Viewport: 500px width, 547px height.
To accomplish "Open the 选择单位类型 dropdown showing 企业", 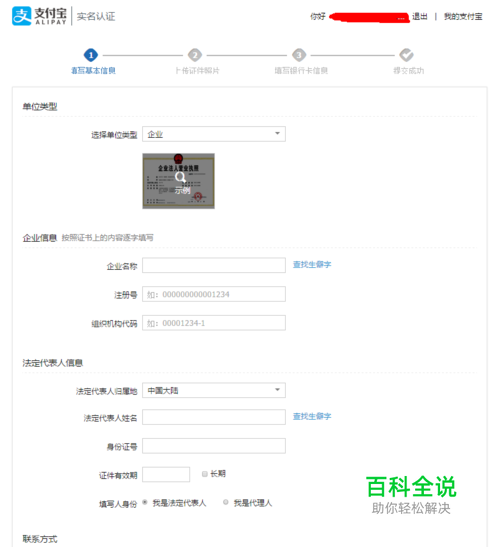I will pos(214,134).
